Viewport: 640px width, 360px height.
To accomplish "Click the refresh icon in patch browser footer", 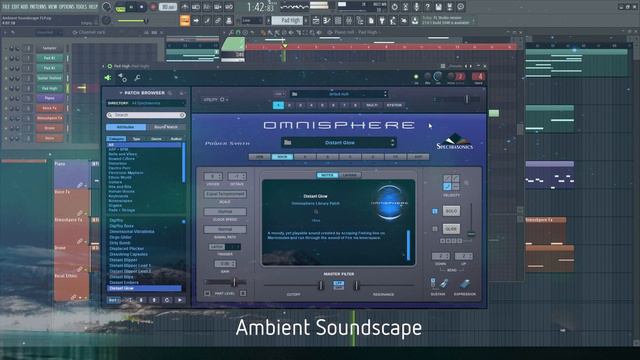I will click(x=167, y=300).
